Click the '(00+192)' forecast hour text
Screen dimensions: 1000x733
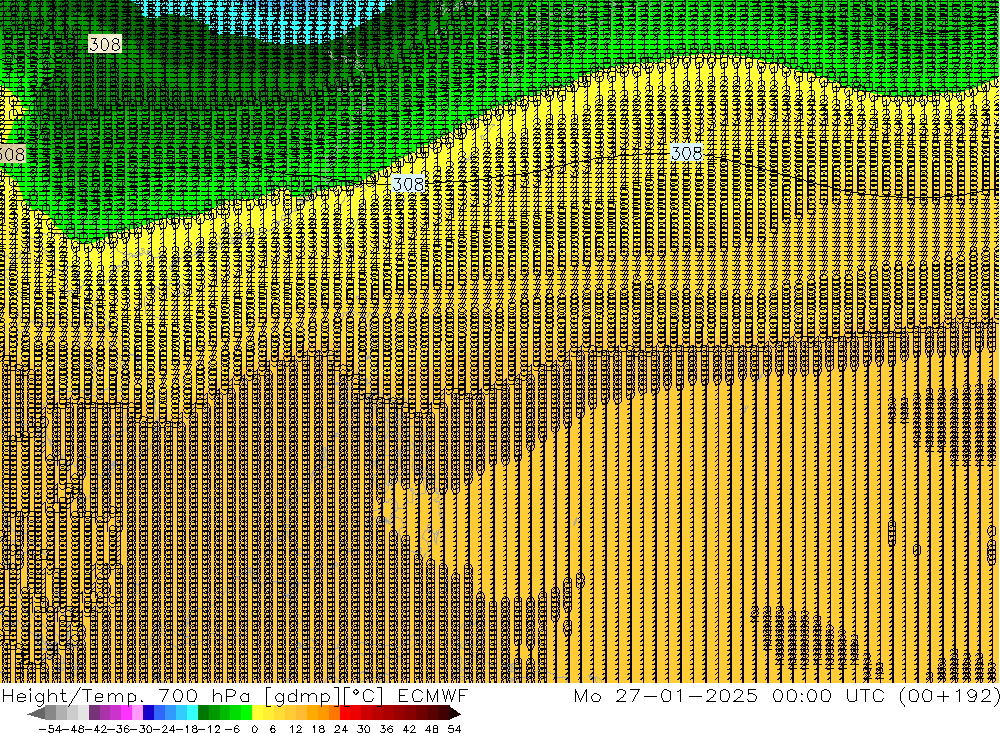pos(949,696)
